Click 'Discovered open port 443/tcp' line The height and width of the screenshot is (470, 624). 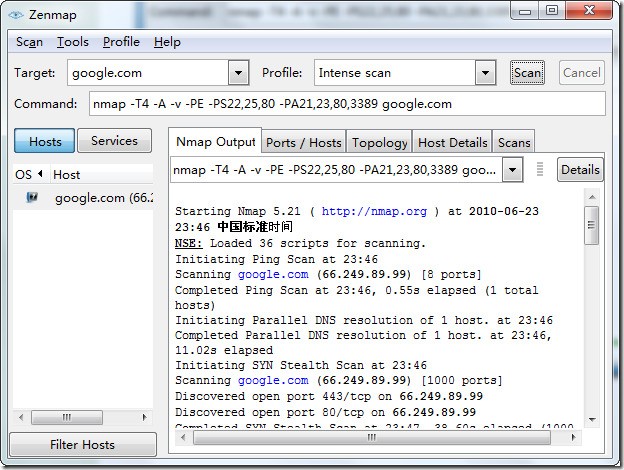click(x=329, y=396)
